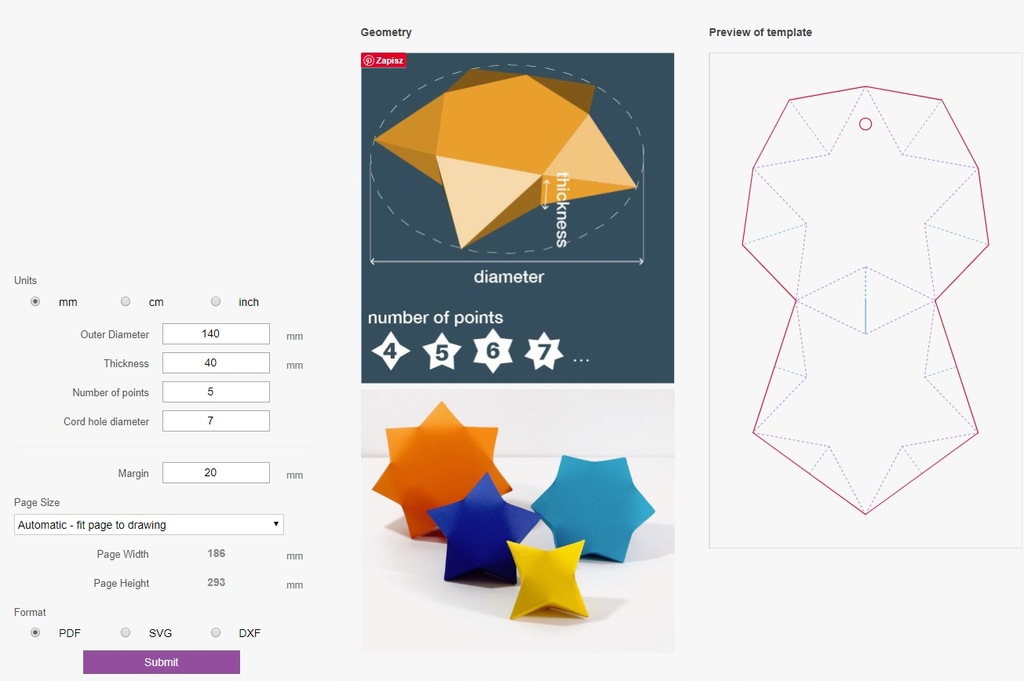Open the Page Size dropdown

tap(149, 525)
